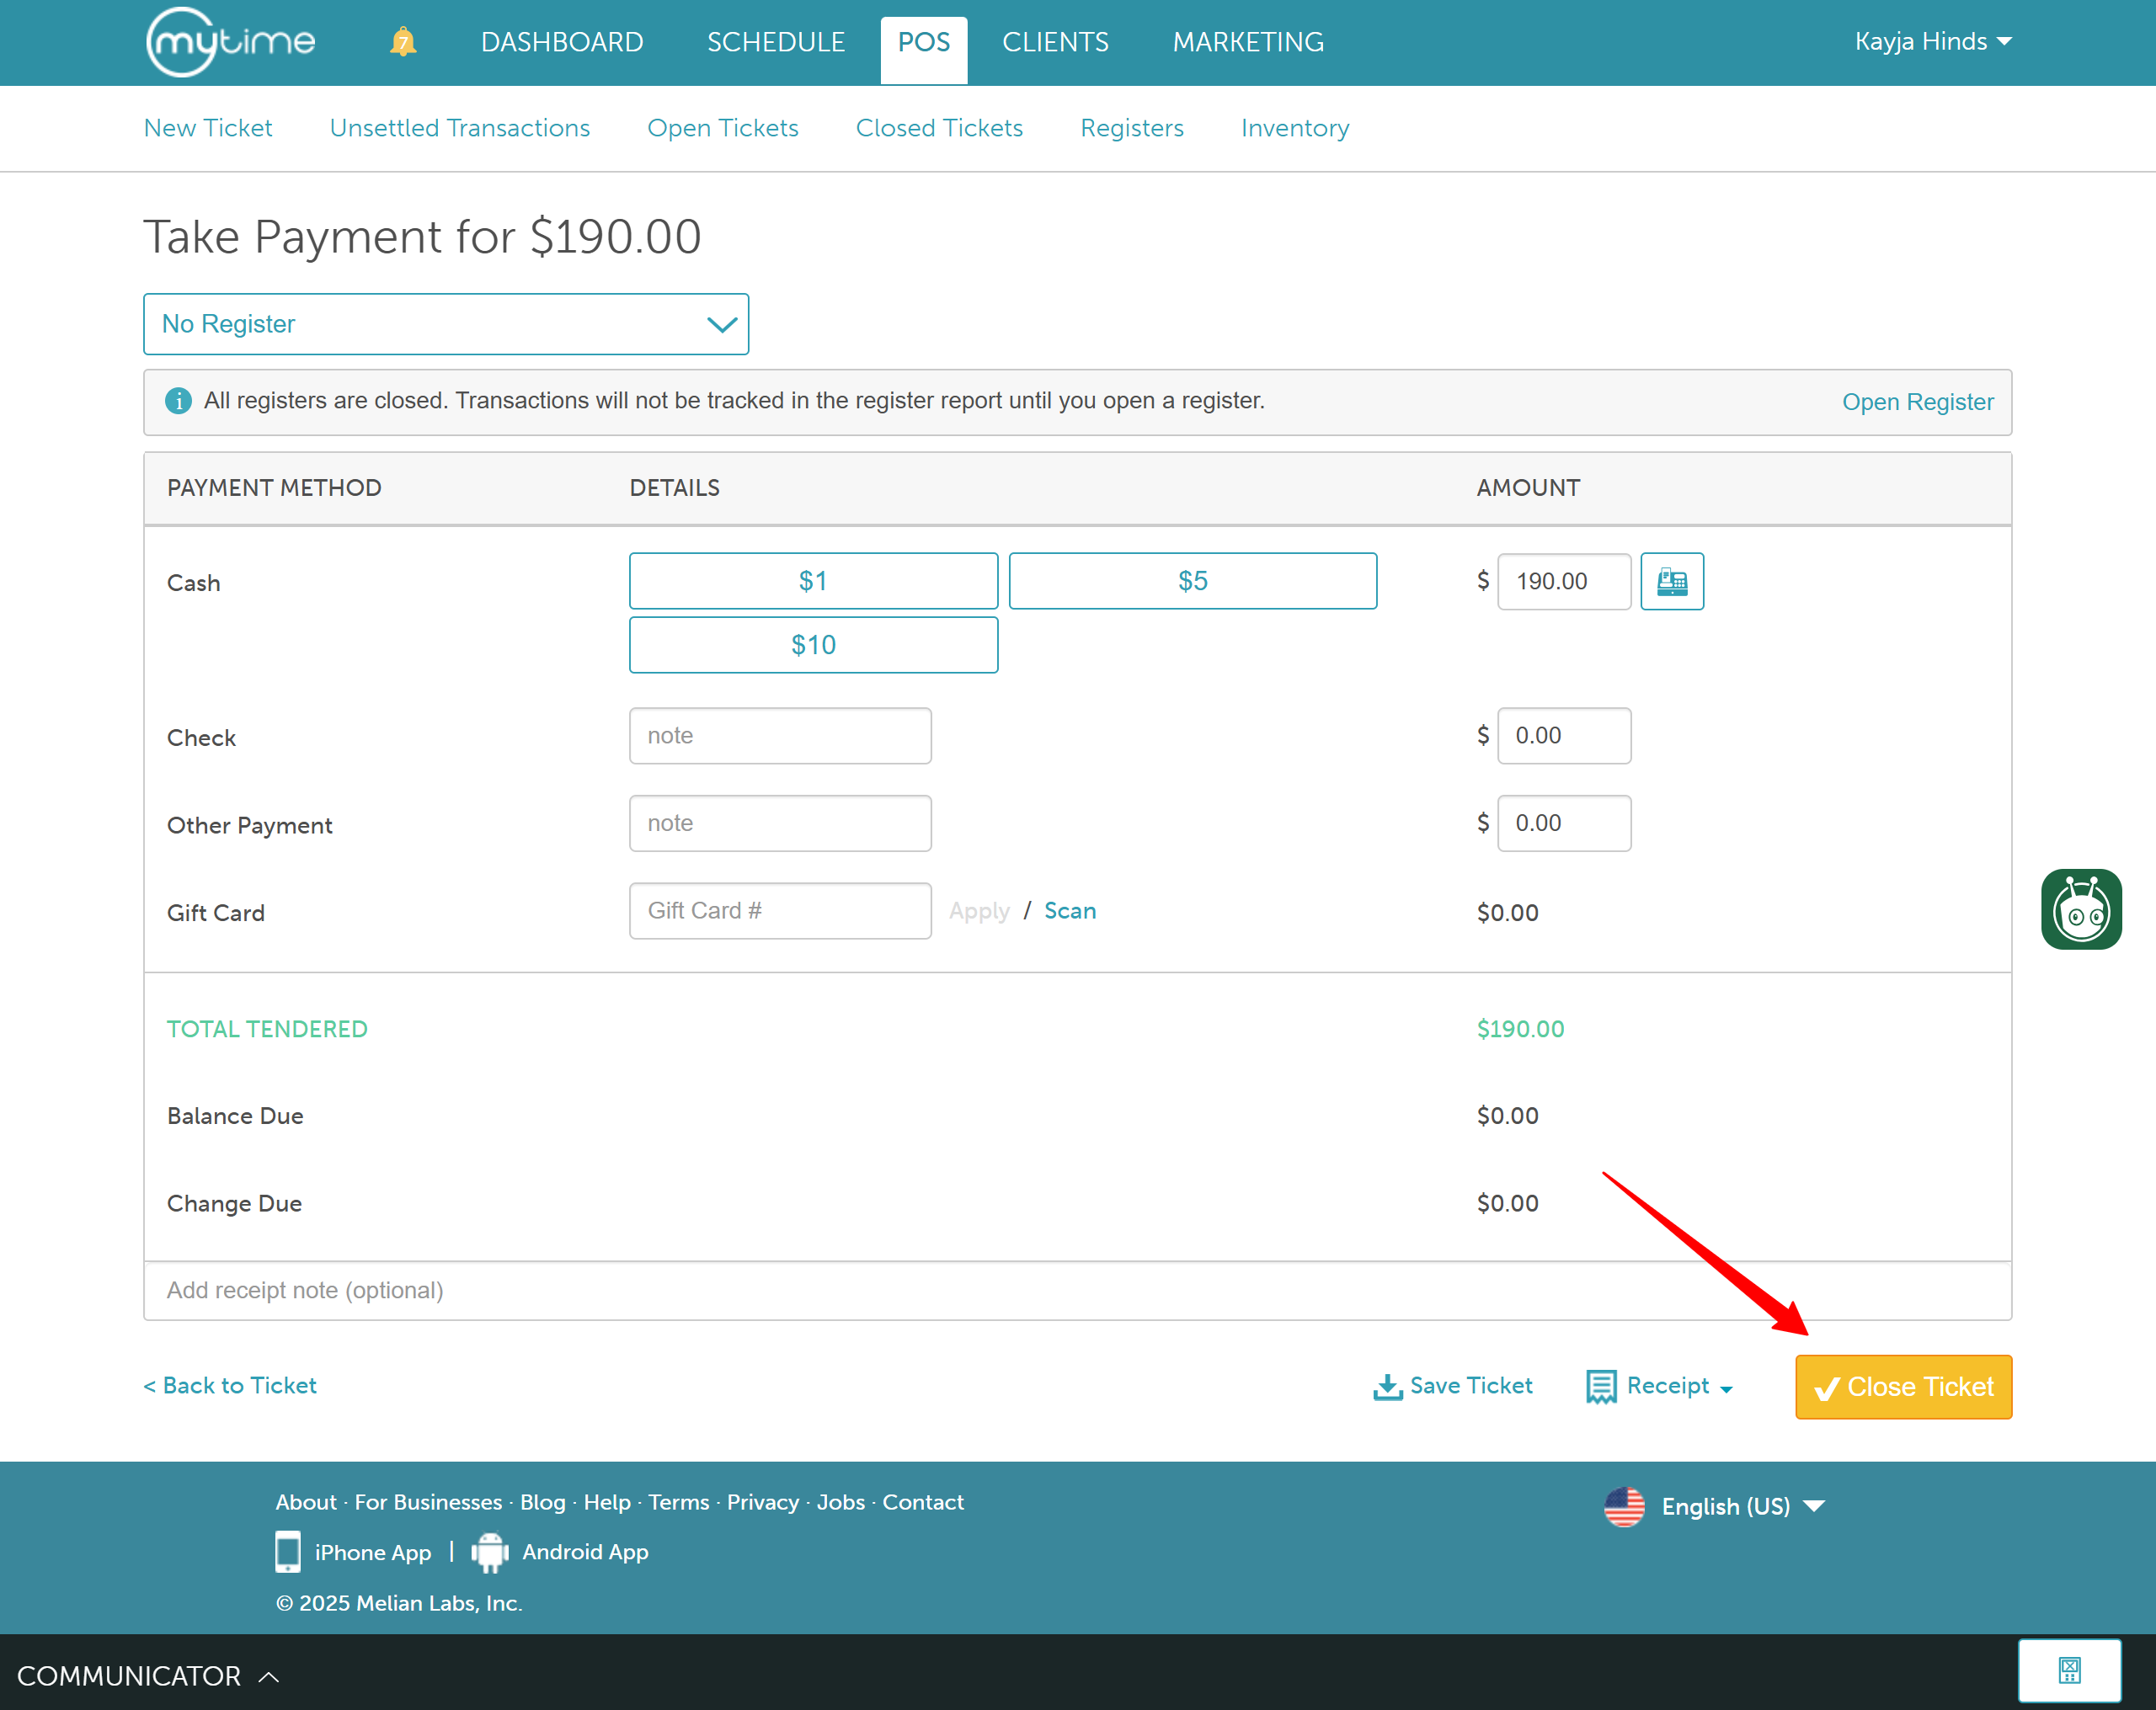Click the mytime logo
Image resolution: width=2156 pixels, height=1710 pixels.
pyautogui.click(x=231, y=42)
